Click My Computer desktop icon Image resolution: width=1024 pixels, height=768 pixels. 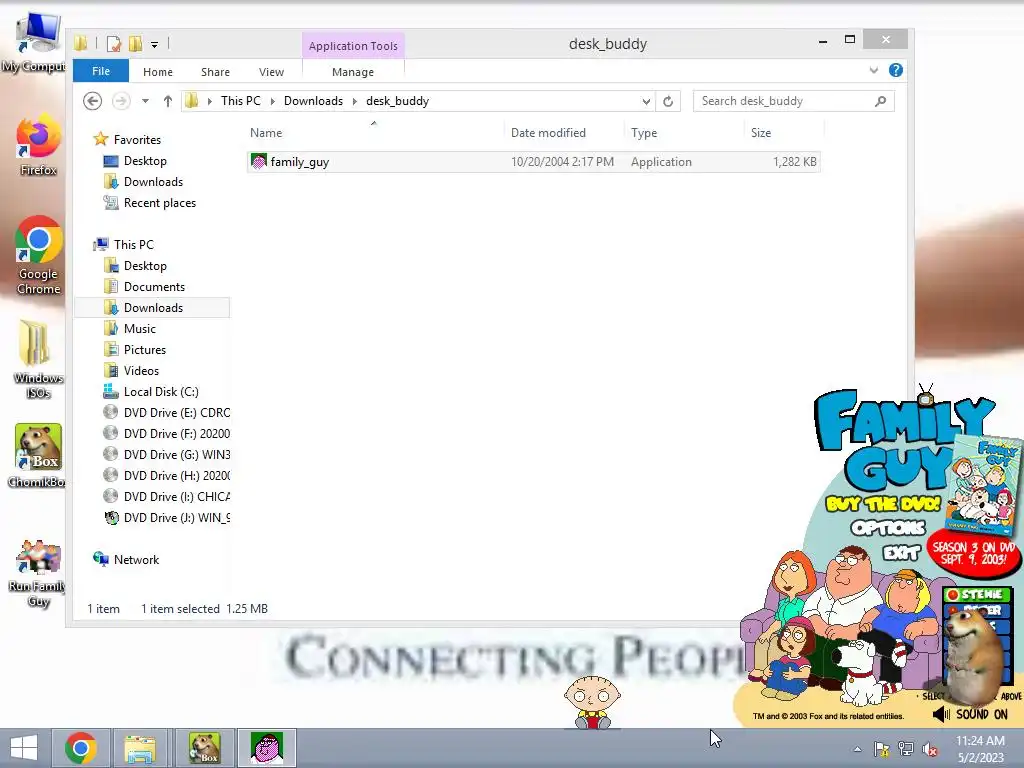pos(34,42)
